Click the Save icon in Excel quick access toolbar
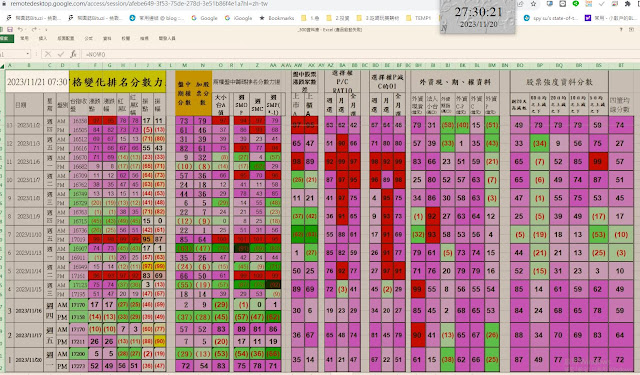Image resolution: width=640 pixels, height=375 pixels. point(9,29)
